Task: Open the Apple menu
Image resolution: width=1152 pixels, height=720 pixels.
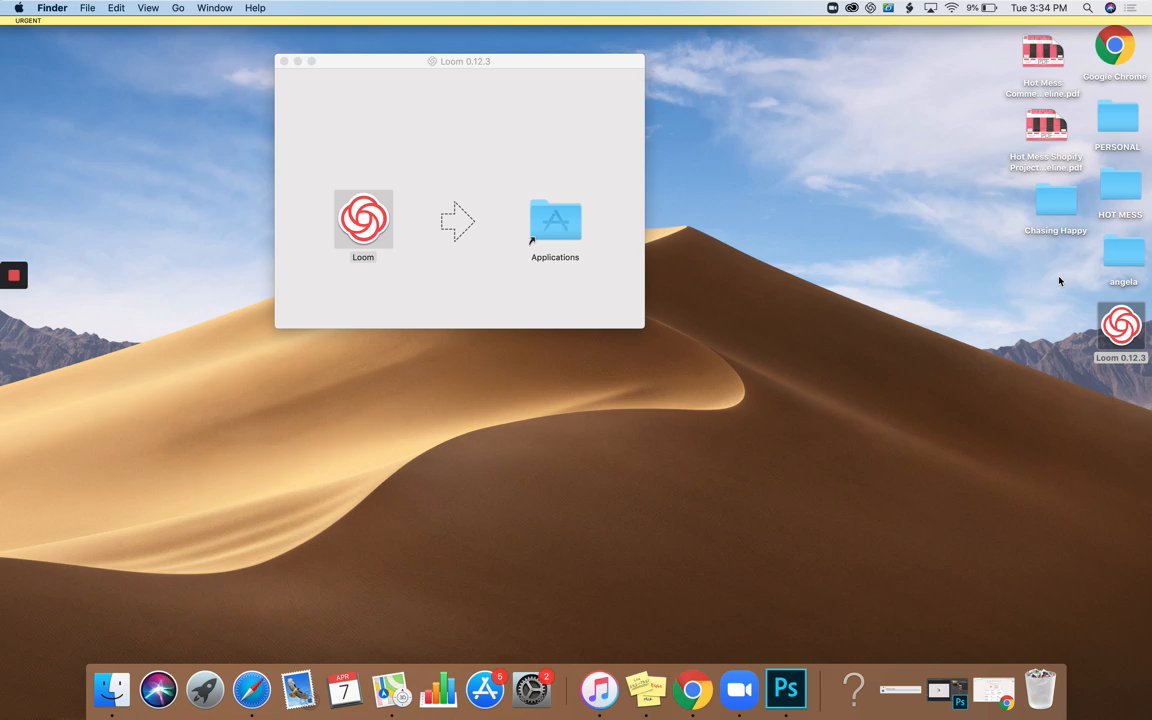Action: pos(19,8)
